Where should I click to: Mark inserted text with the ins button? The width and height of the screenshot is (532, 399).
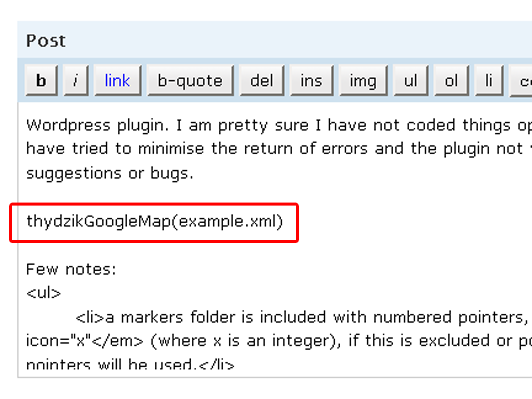click(311, 80)
